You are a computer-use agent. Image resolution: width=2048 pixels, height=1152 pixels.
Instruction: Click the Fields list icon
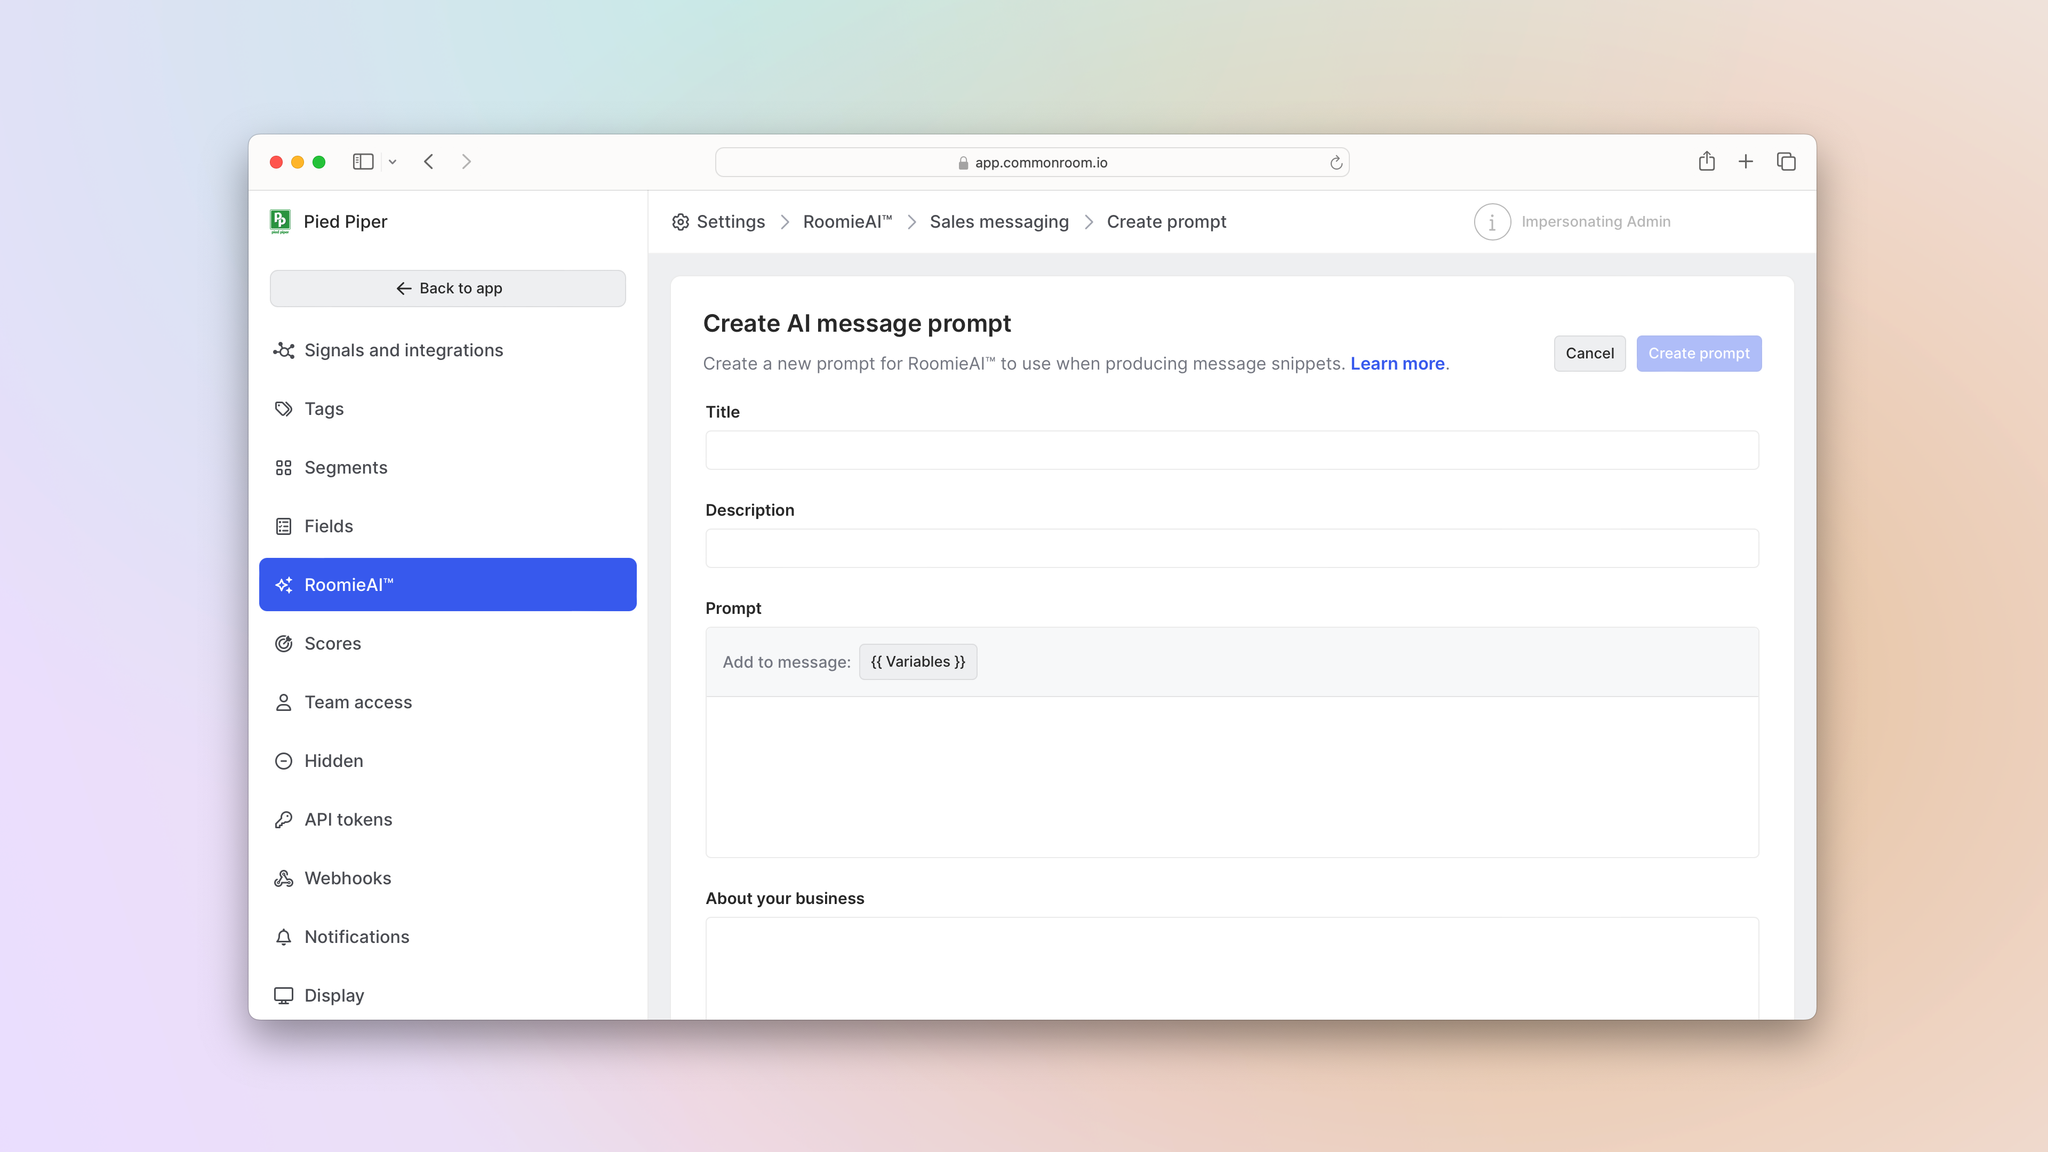click(x=284, y=526)
